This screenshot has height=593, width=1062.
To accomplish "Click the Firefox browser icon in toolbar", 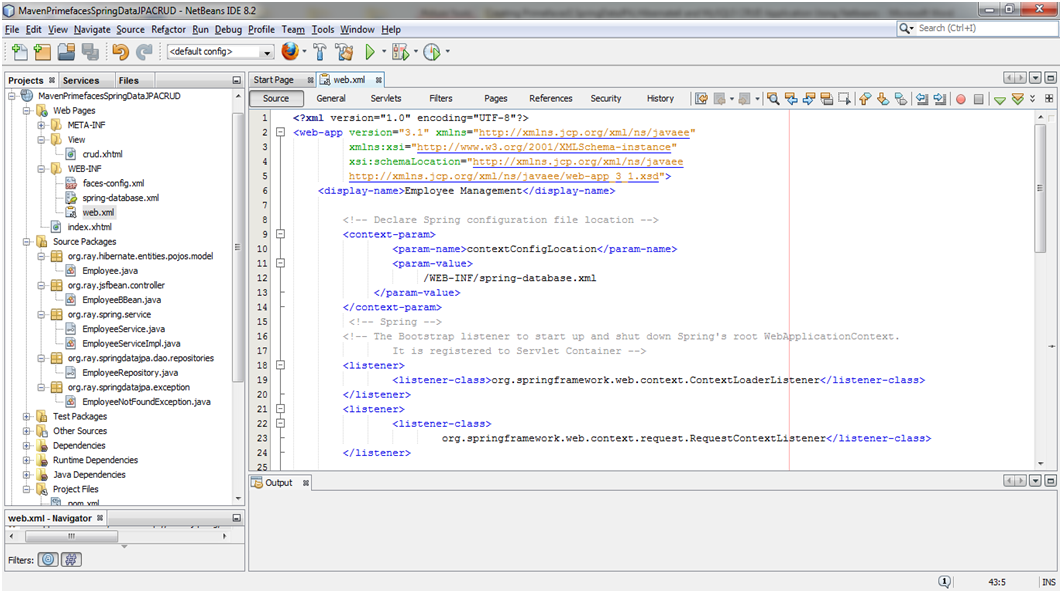I will point(290,52).
